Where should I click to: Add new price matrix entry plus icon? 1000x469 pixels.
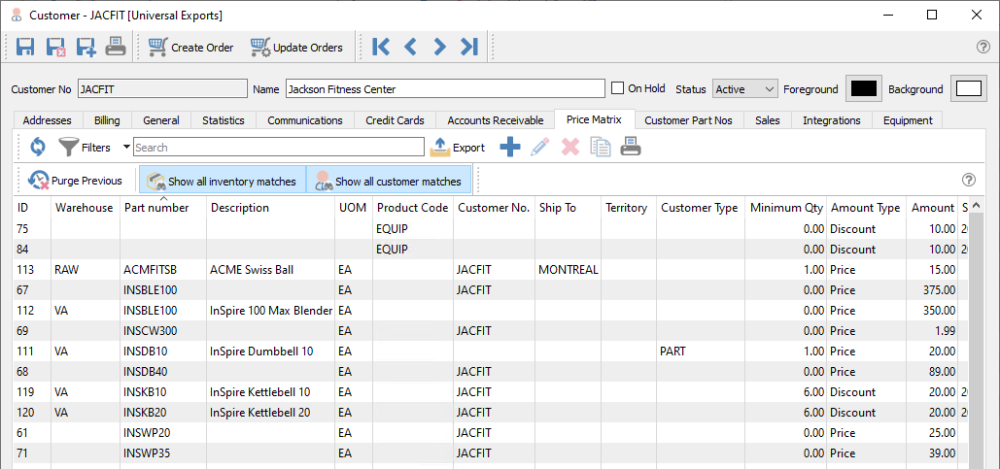point(510,147)
